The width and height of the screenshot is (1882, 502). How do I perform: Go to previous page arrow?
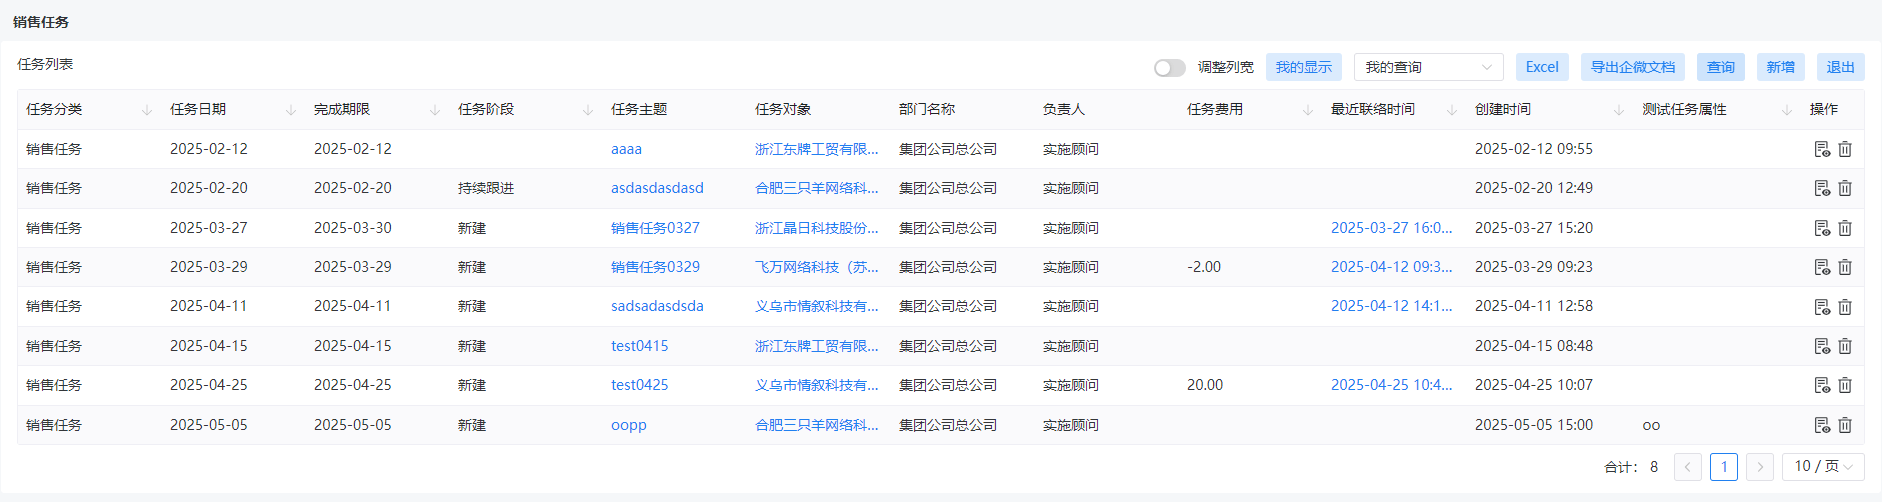coord(1687,467)
